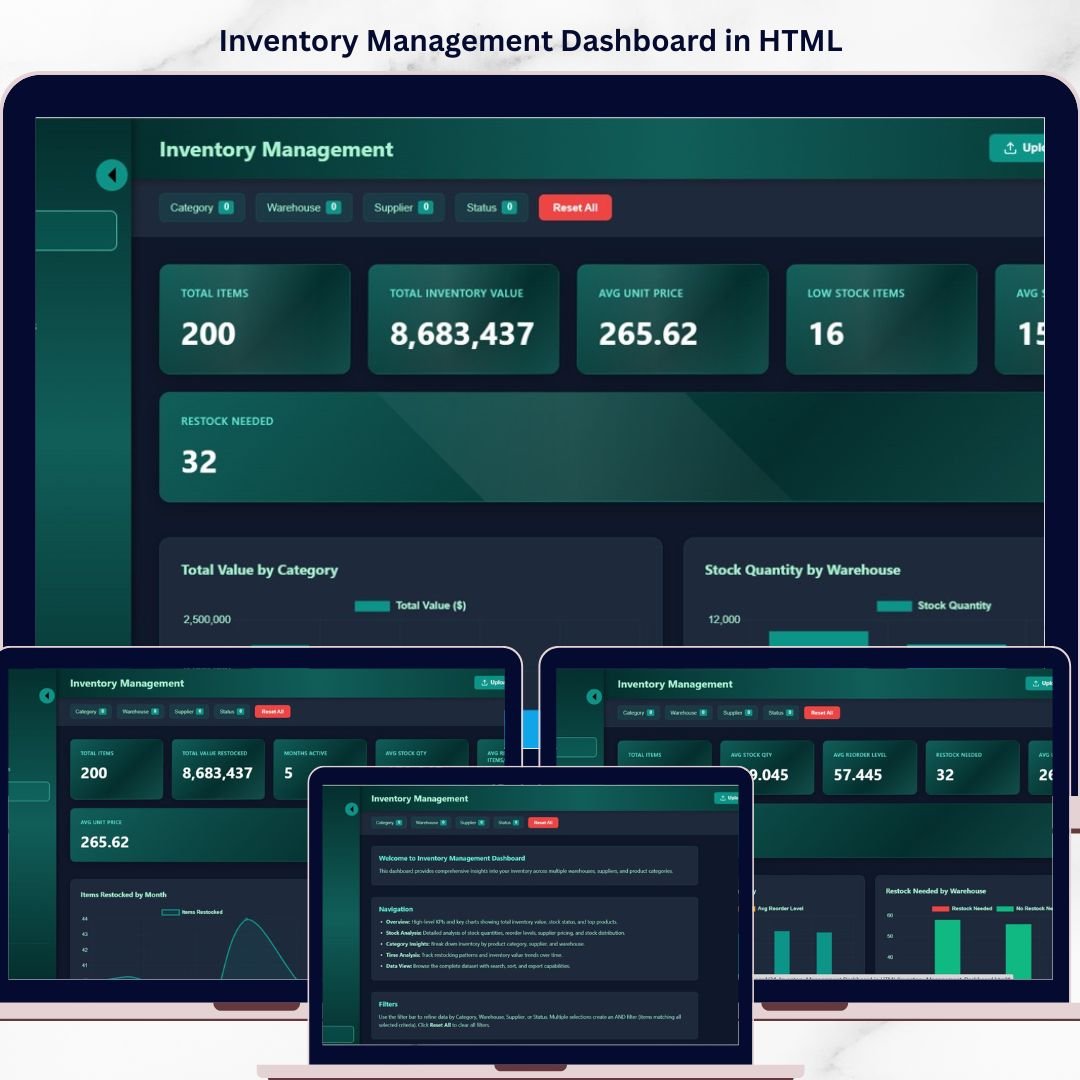Select the highlighted sidebar item on the largest dashboard
Viewport: 1080px width, 1080px height.
click(76, 231)
